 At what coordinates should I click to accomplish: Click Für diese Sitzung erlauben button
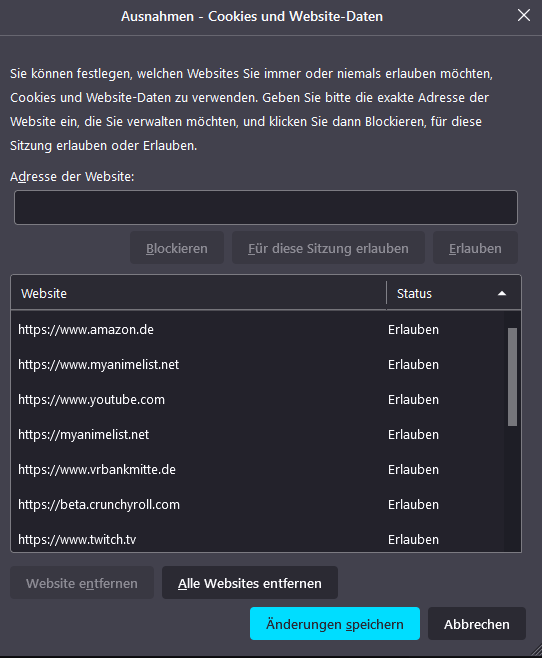pyautogui.click(x=328, y=248)
